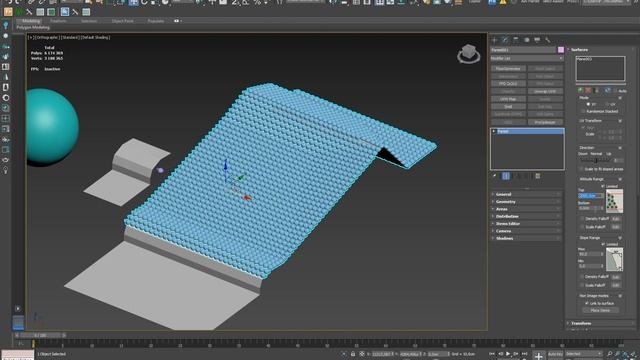
Task: Click the highlighted blue icon on second toolbar row
Action: pos(64,12)
